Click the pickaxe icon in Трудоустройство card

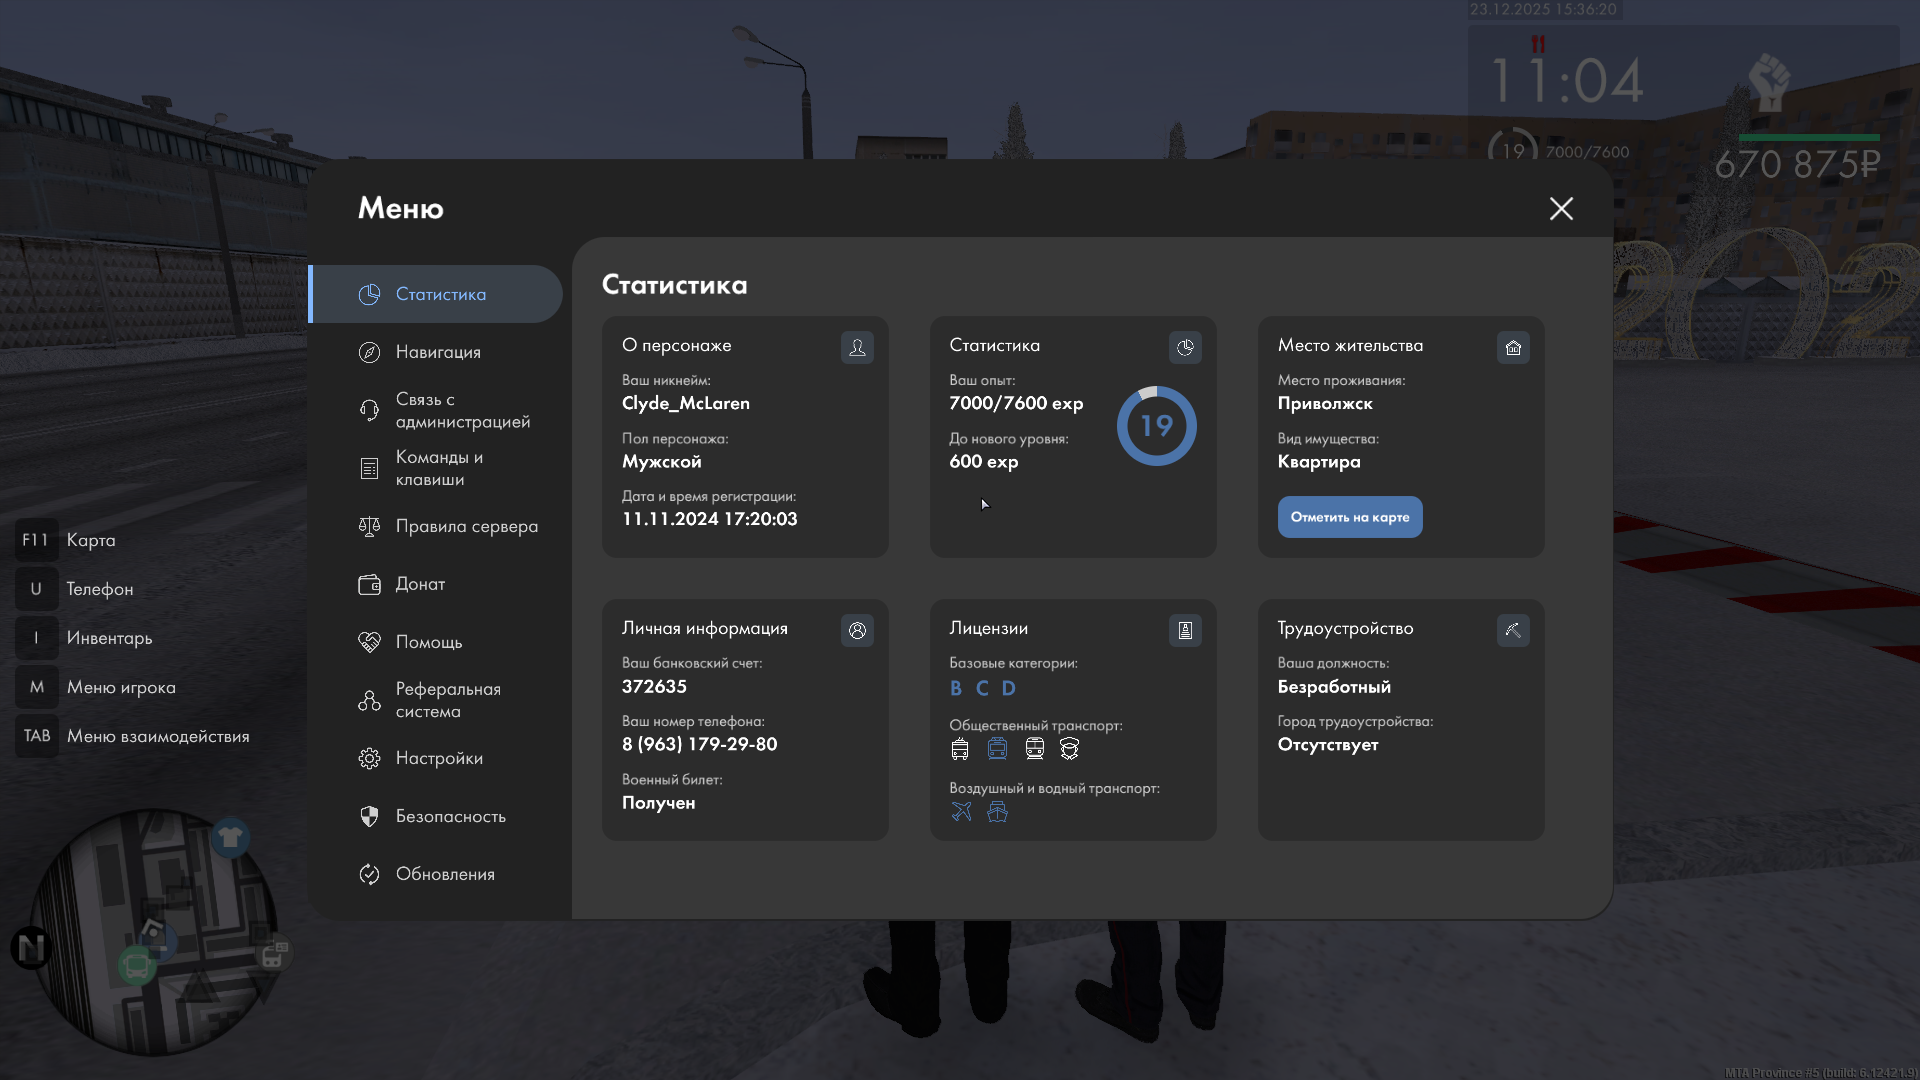[x=1513, y=630]
